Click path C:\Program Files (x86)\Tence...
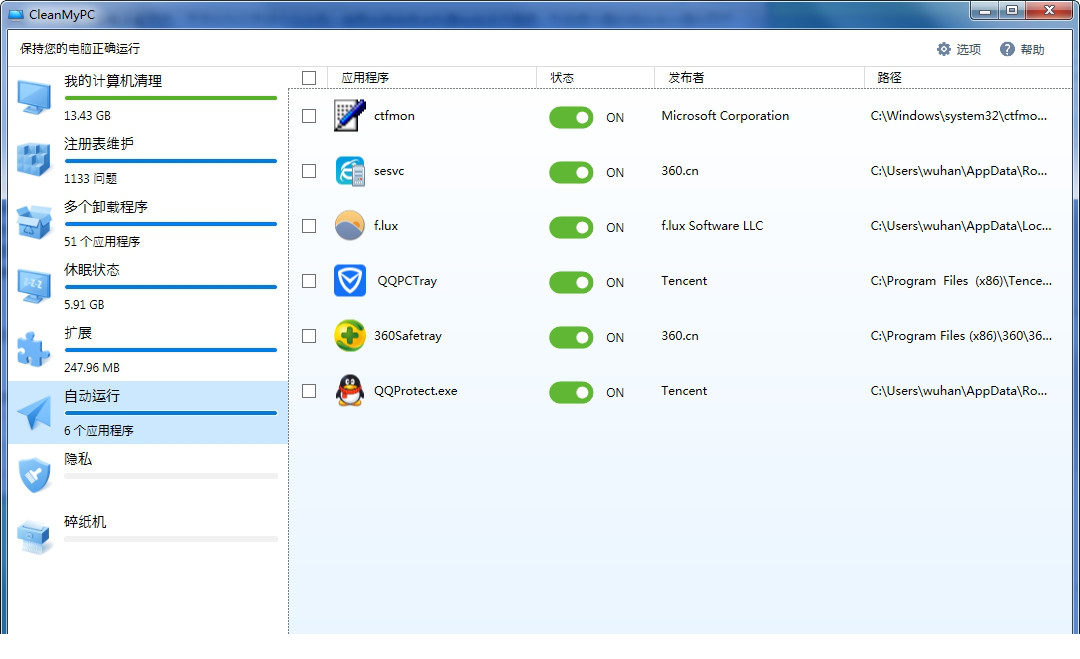Viewport: 1080px width, 659px height. pos(962,281)
